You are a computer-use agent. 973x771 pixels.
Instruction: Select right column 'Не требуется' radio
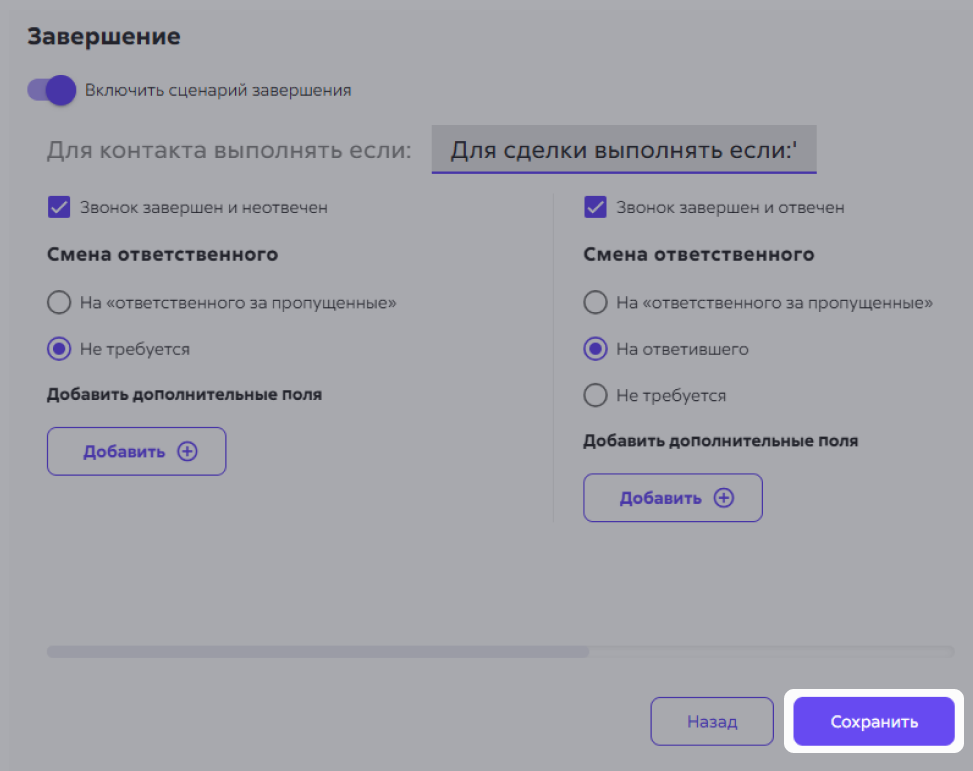(595, 395)
